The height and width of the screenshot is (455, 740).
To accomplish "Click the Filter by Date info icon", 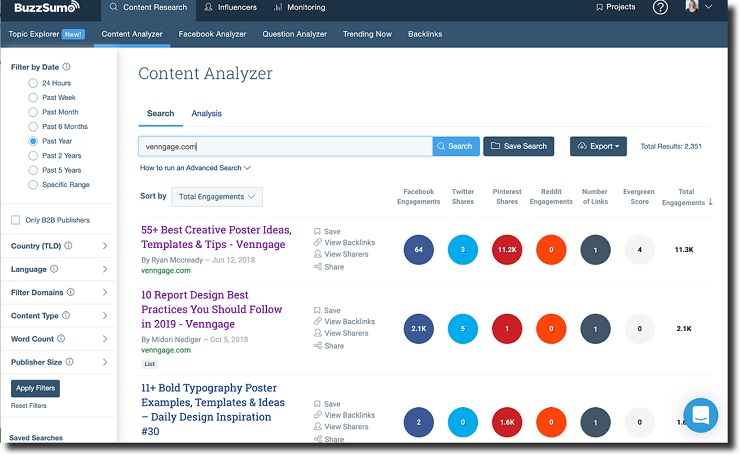I will 67,67.
